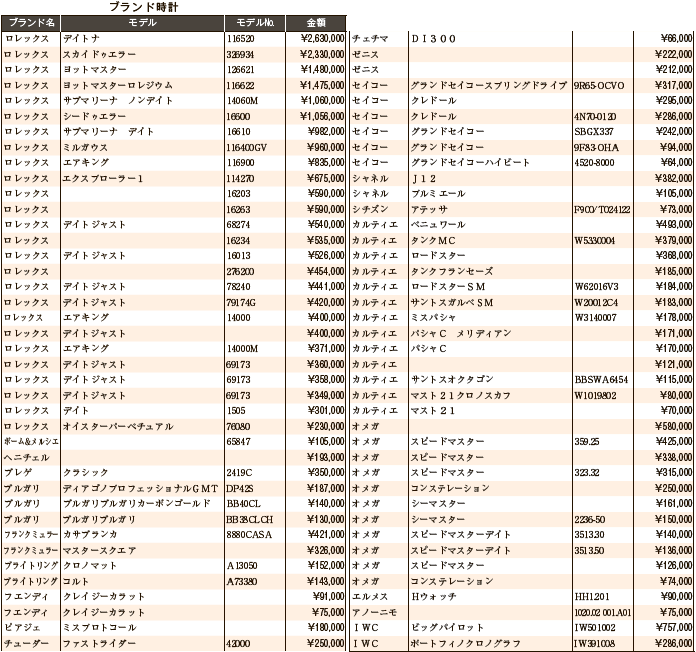Click the 金額 column header

316,23
